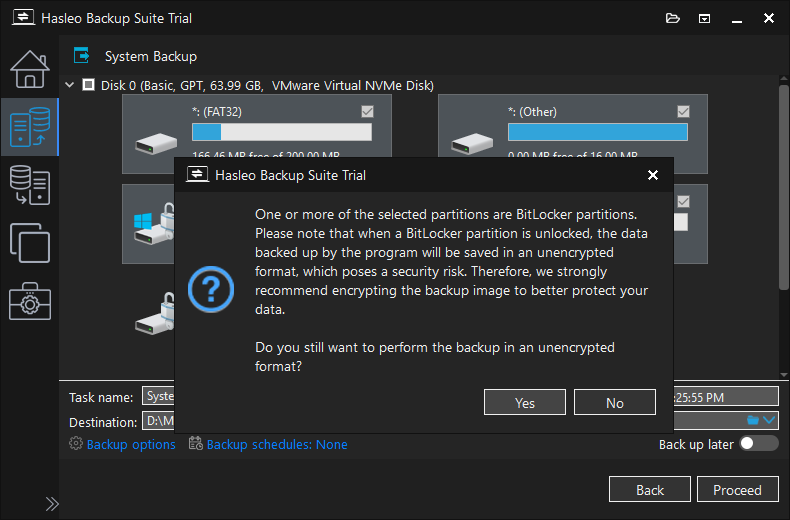Image resolution: width=790 pixels, height=520 pixels.
Task: Toggle the Disk 0 checkbox
Action: (x=88, y=85)
